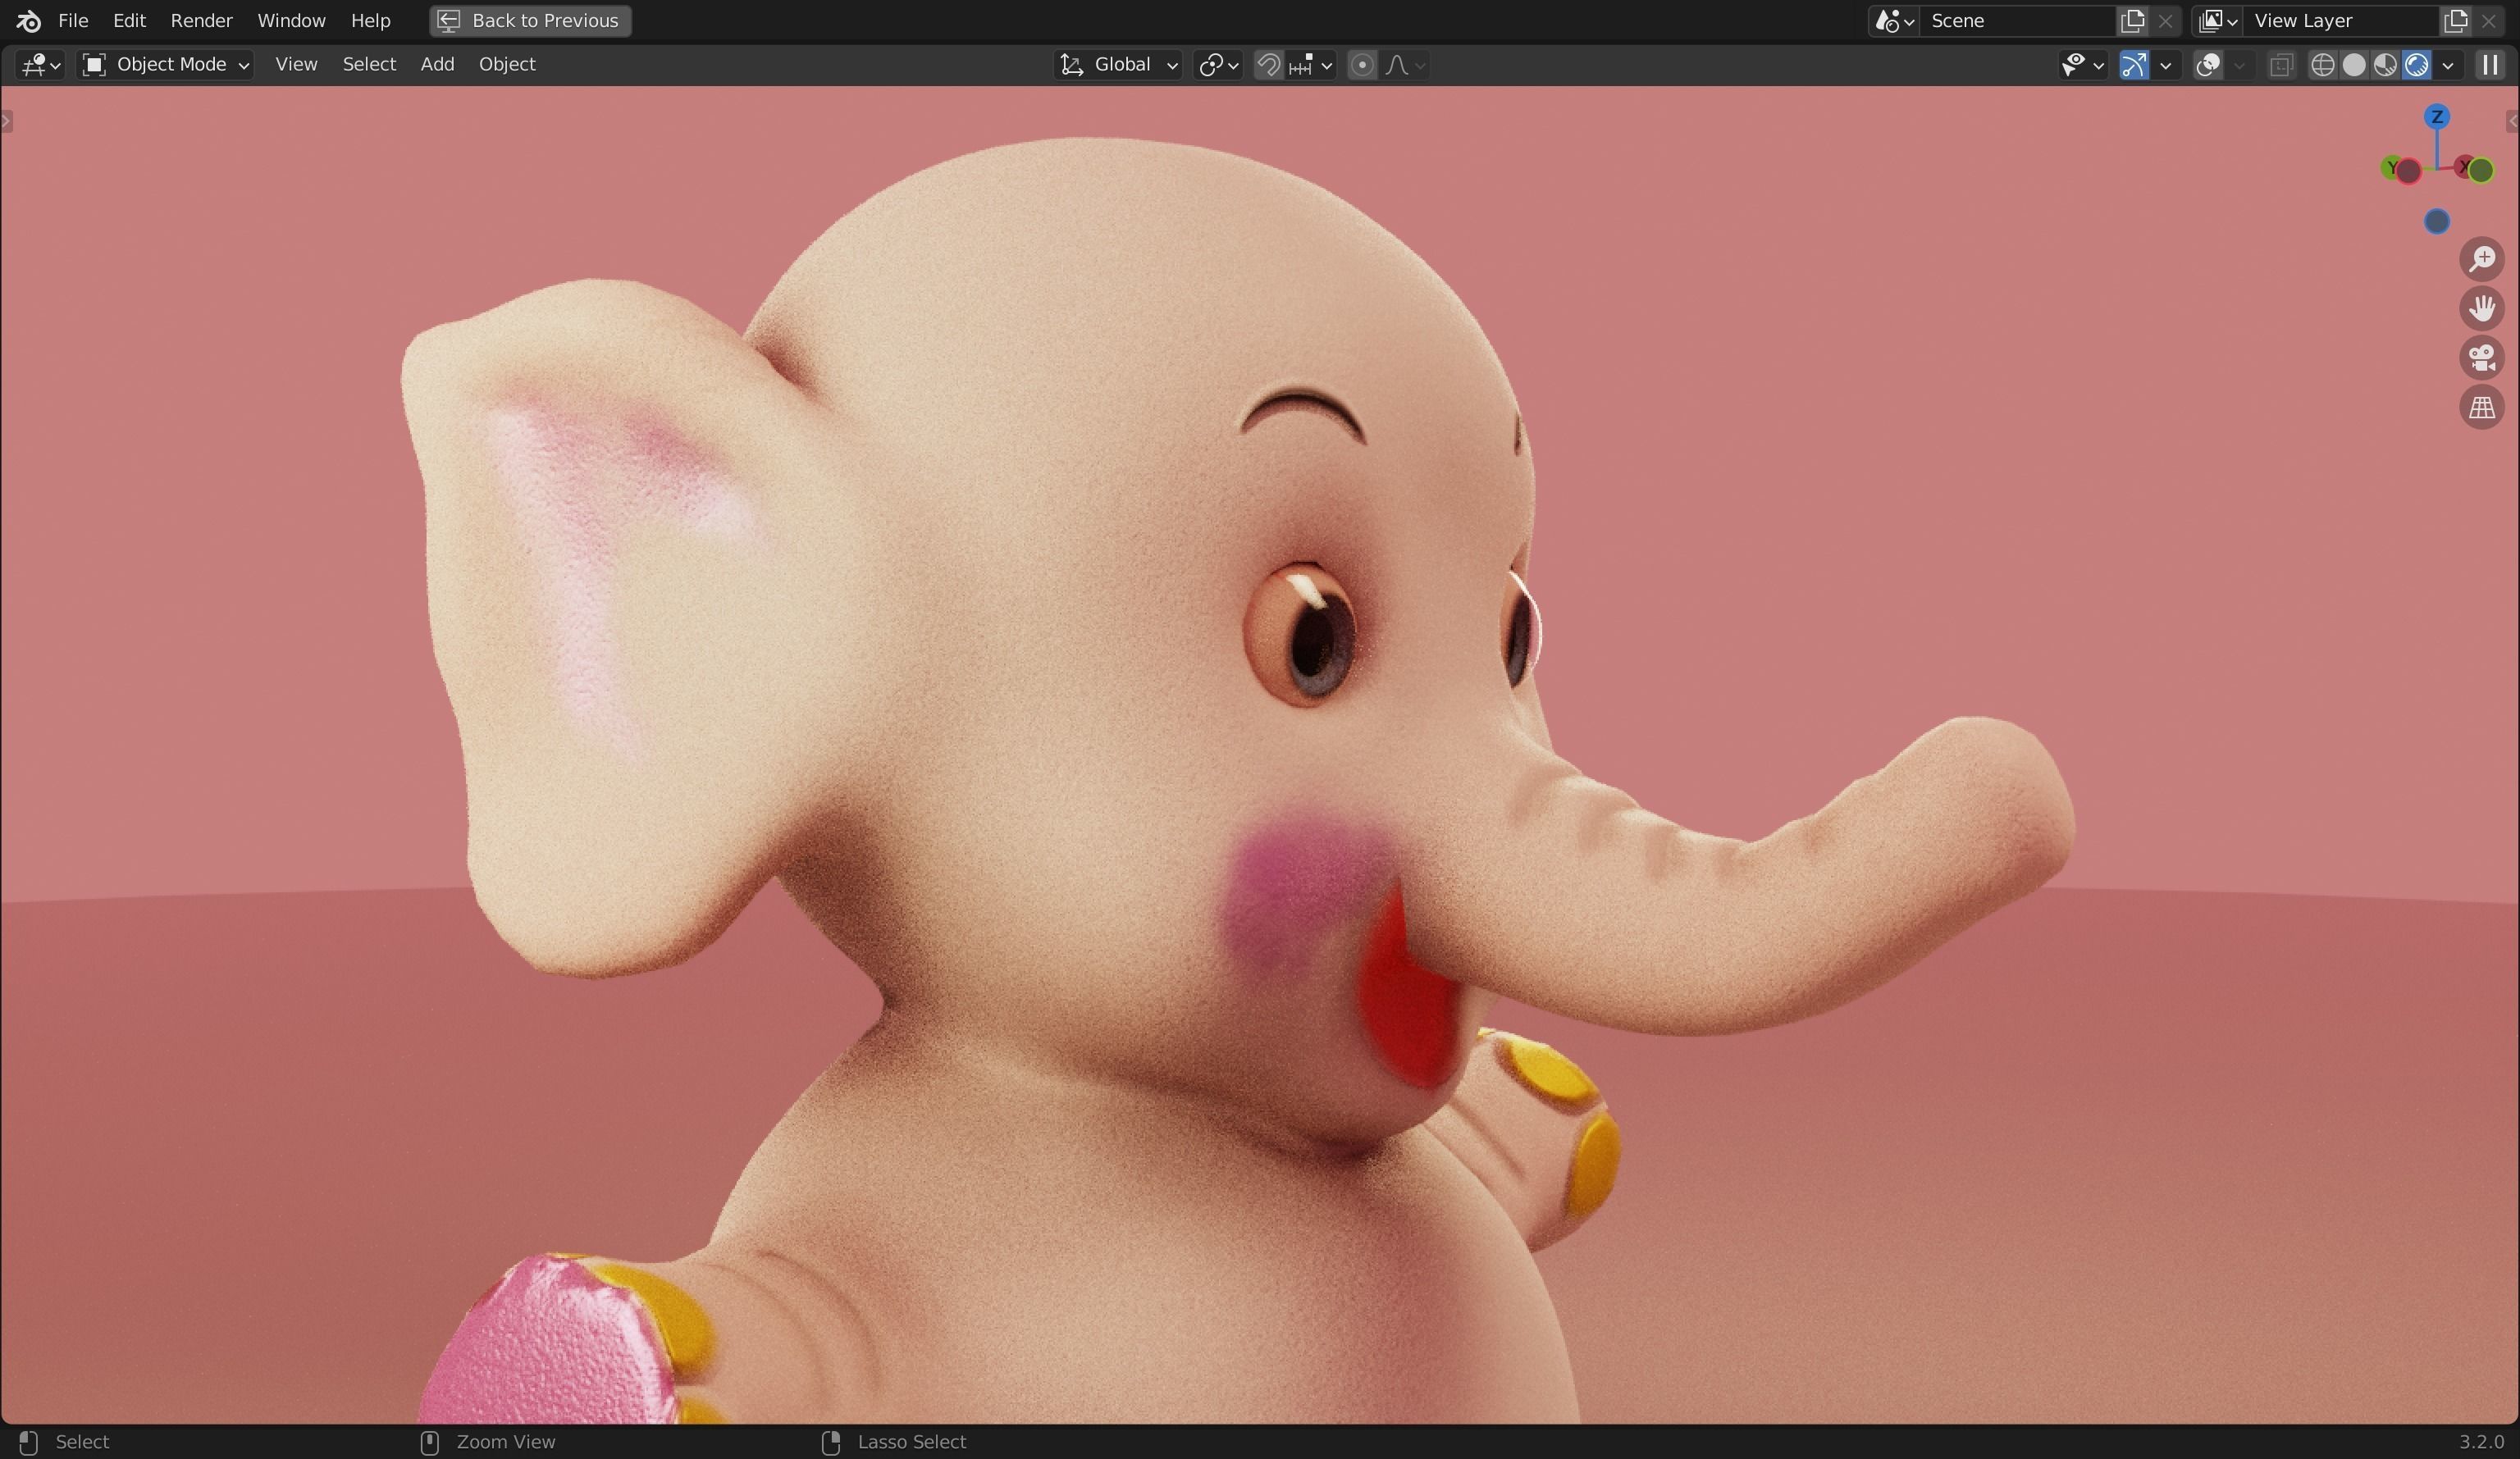Click the new scene icon
Viewport: 2520px width, 1459px height.
2132,20
